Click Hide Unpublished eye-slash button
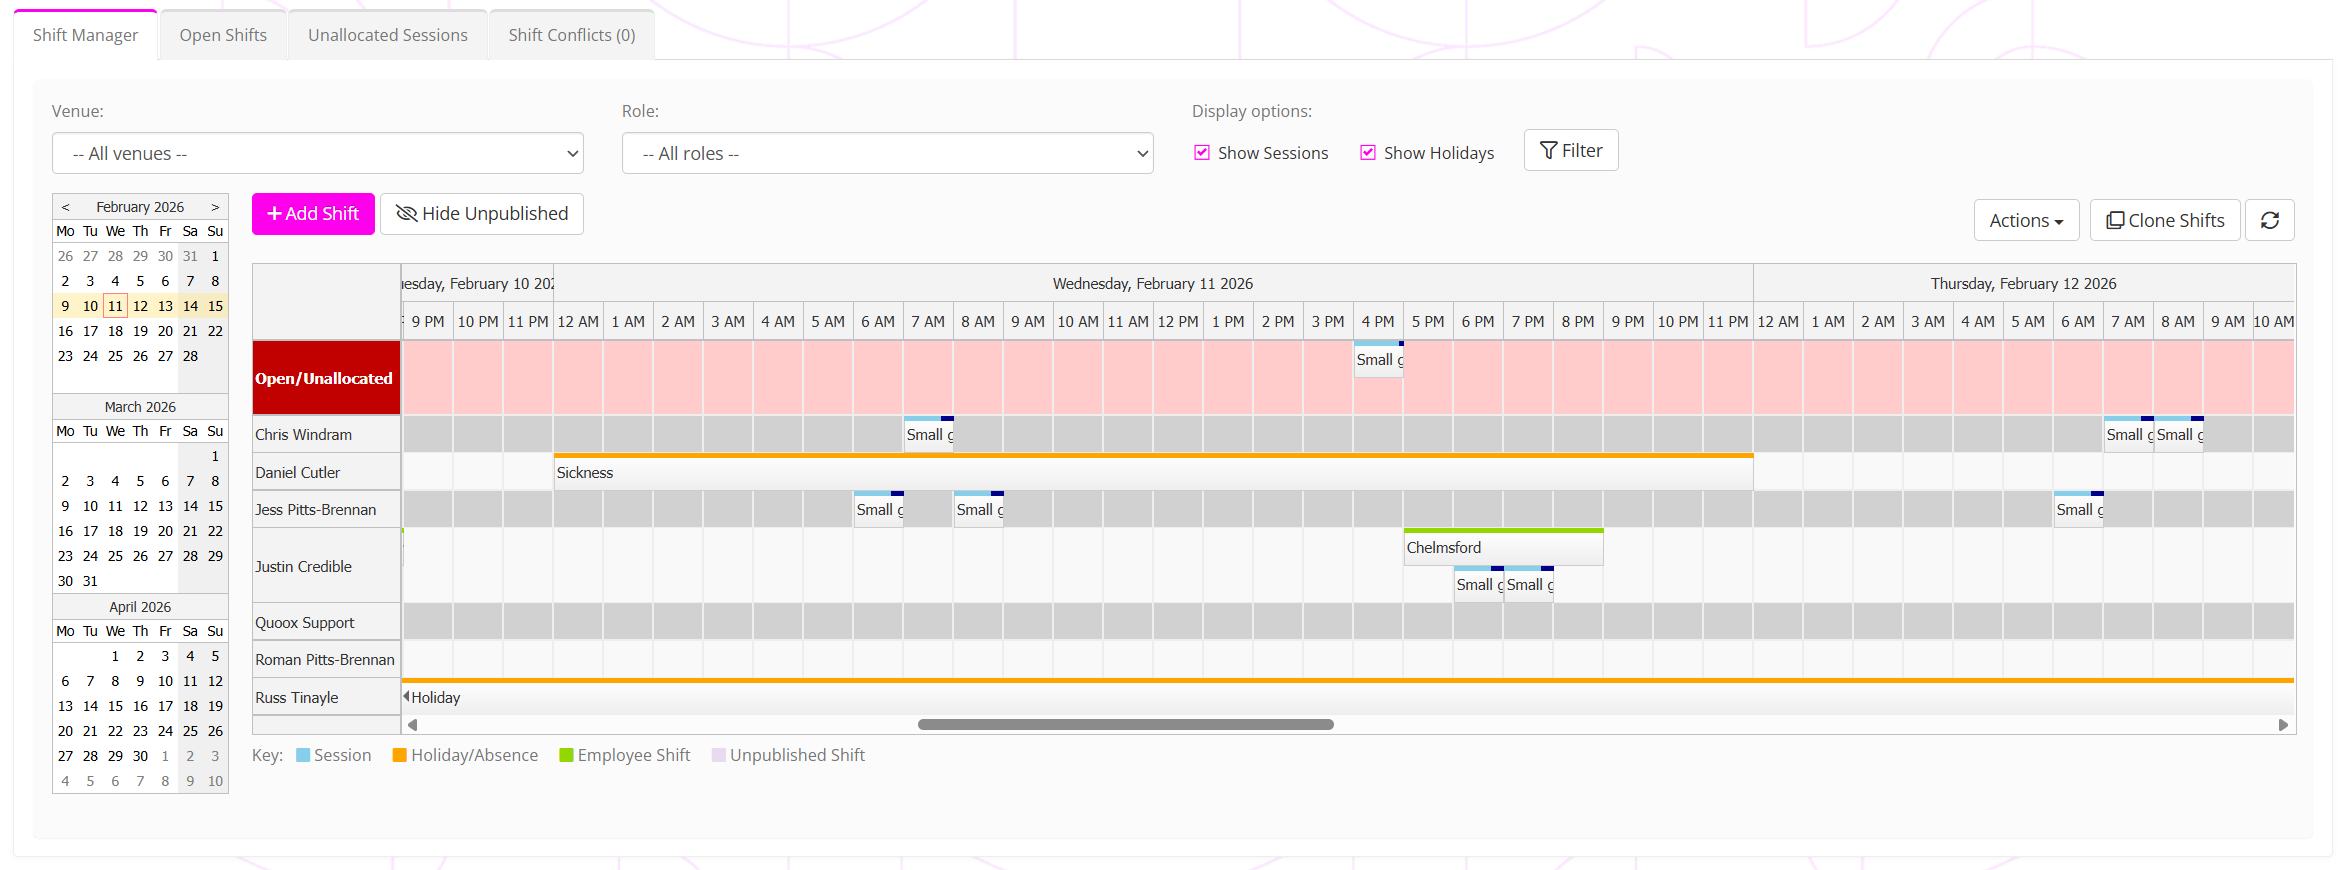2345x870 pixels. pos(482,214)
